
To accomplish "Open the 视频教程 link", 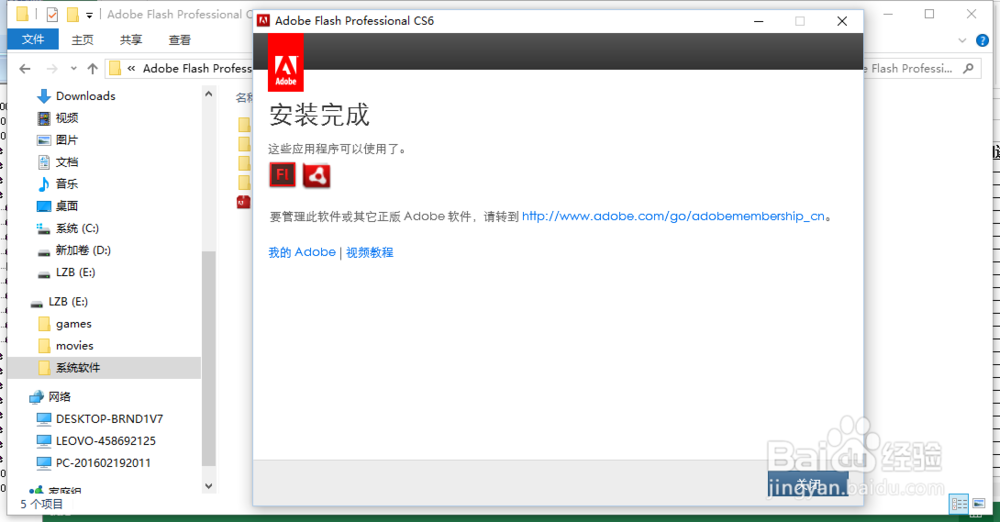I will 370,252.
